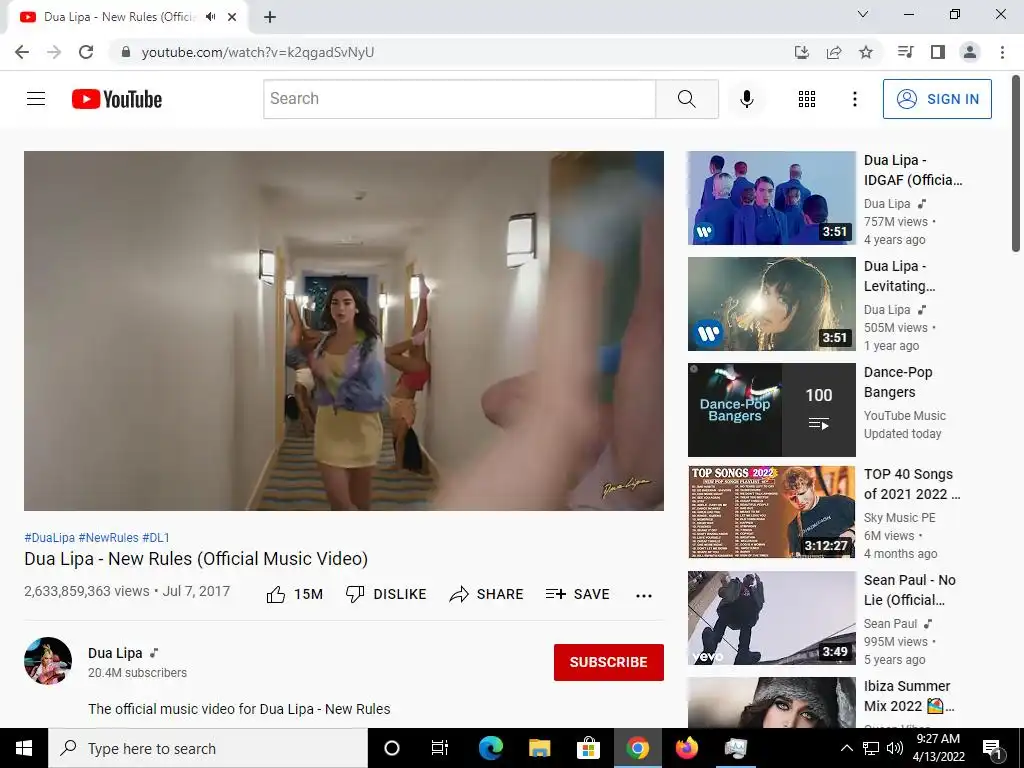
Task: Click the search magnifier button
Action: pos(686,99)
